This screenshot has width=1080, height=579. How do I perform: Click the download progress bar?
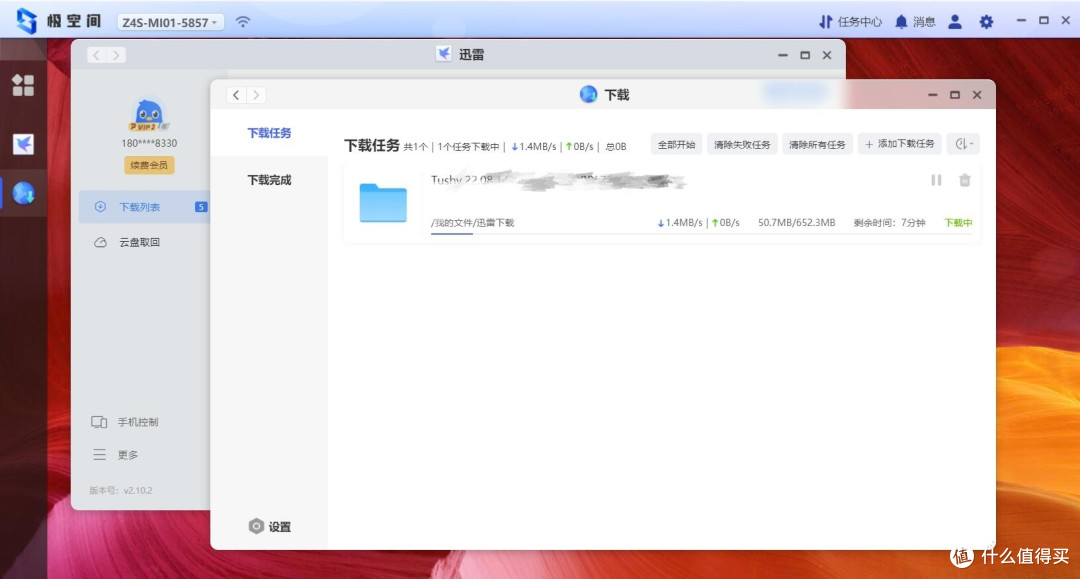pos(701,234)
